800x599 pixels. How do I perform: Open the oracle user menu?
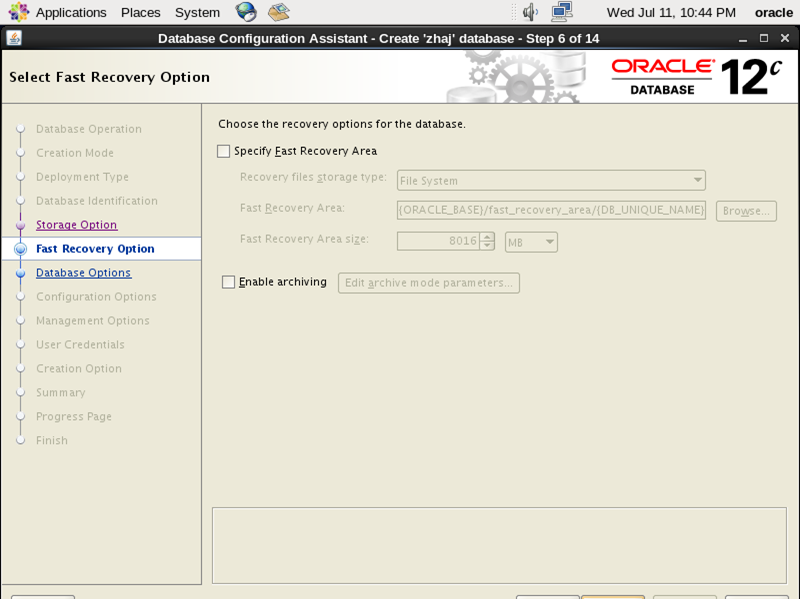pos(773,12)
